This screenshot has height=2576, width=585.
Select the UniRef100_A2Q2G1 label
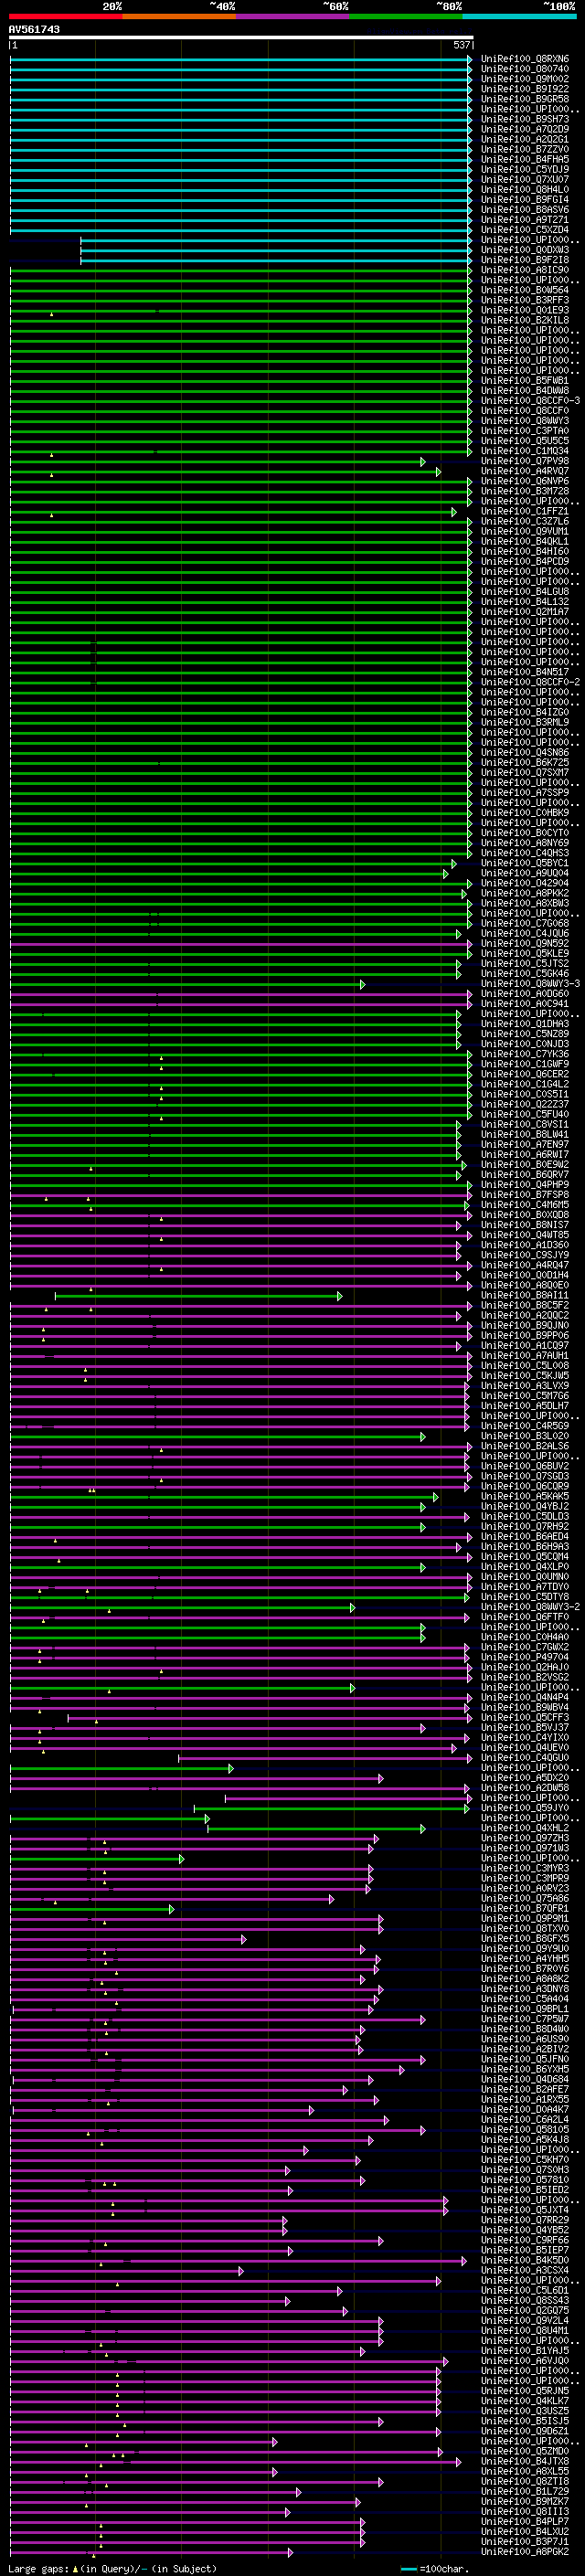click(525, 139)
